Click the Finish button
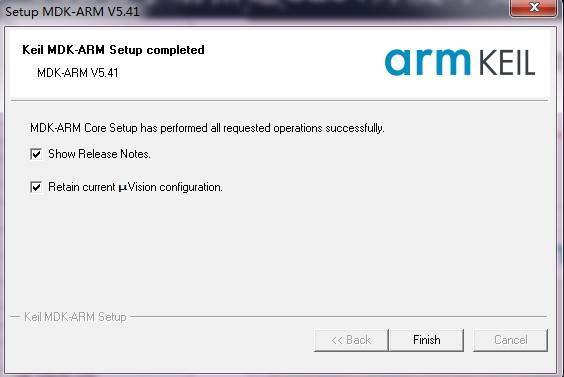Viewport: 564px width, 377px height. coord(427,340)
